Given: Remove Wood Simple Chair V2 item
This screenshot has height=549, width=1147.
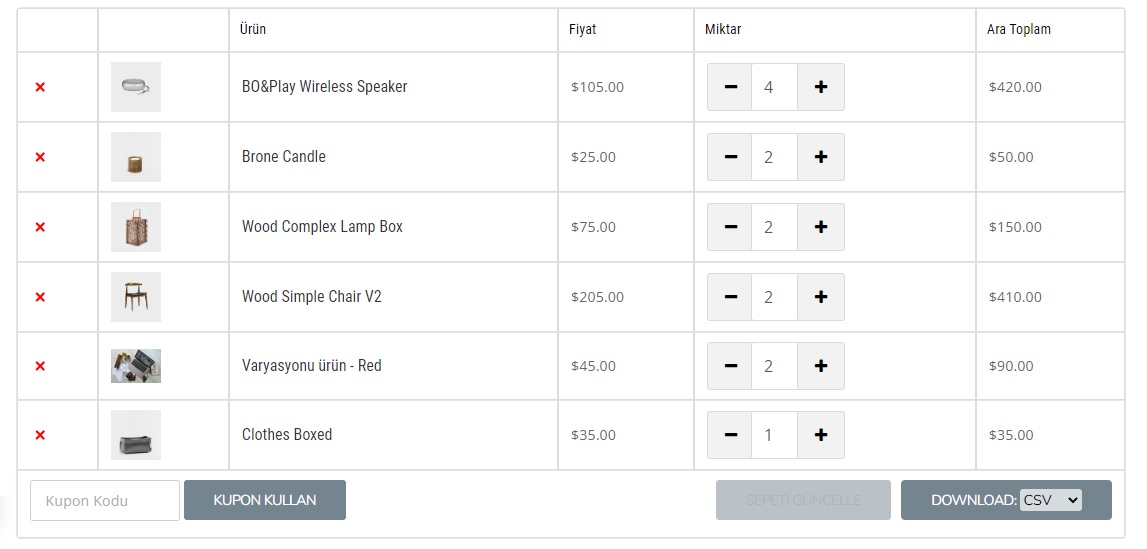Looking at the screenshot, I should click(x=40, y=297).
